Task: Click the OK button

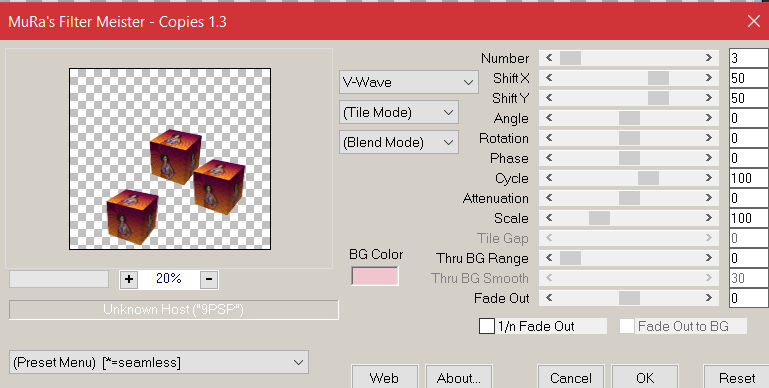Action: pyautogui.click(x=645, y=377)
